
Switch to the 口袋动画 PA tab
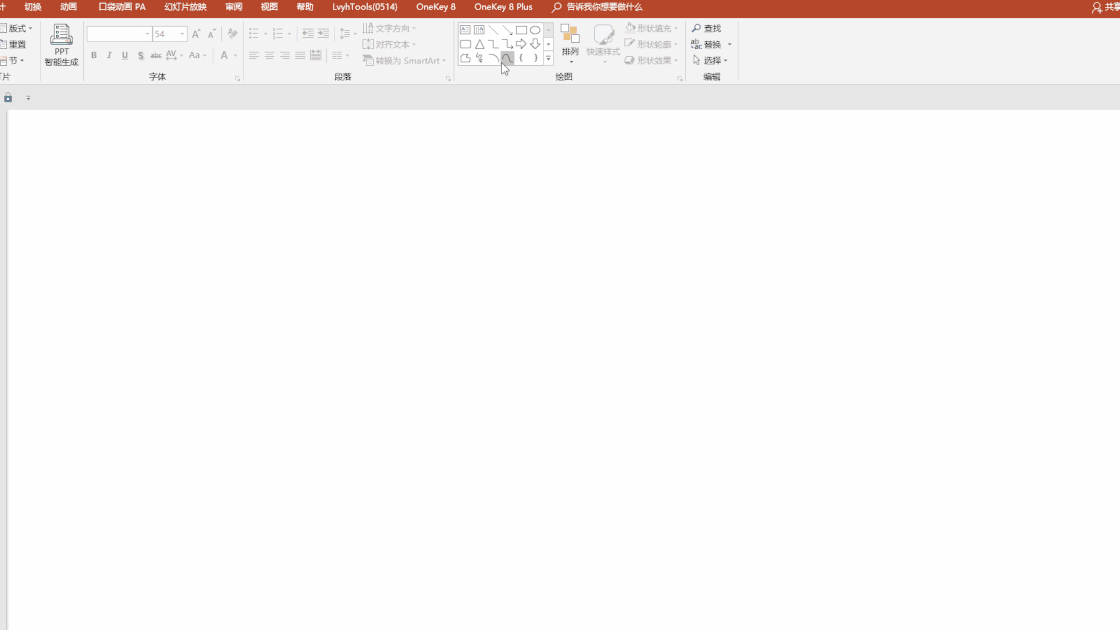tap(121, 7)
